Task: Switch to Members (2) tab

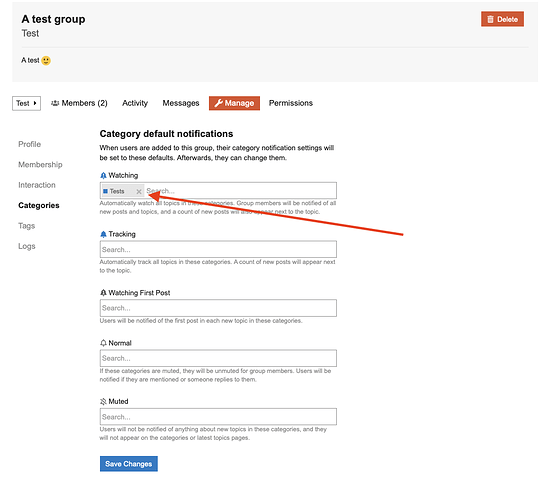Action: coord(79,103)
